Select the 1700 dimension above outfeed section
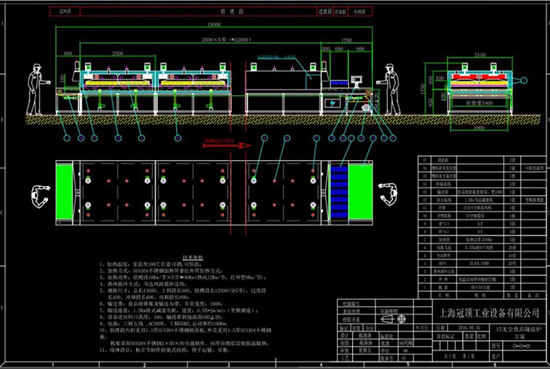 (346, 40)
